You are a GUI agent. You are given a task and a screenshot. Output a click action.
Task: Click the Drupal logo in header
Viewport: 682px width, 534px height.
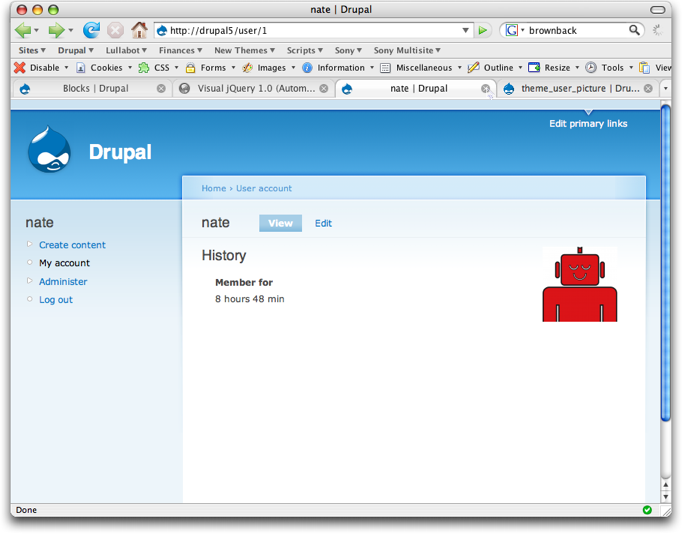click(x=49, y=149)
